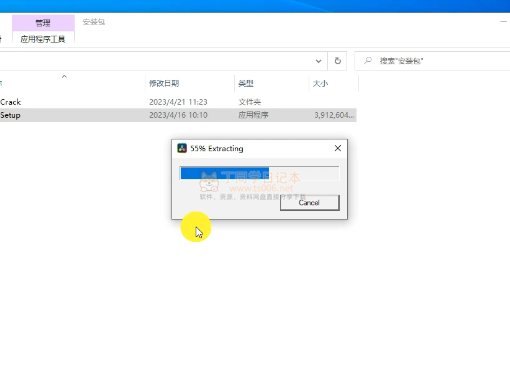Image resolution: width=510 pixels, height=374 pixels.
Task: Close the 55% Extracting dialog
Action: tap(338, 148)
